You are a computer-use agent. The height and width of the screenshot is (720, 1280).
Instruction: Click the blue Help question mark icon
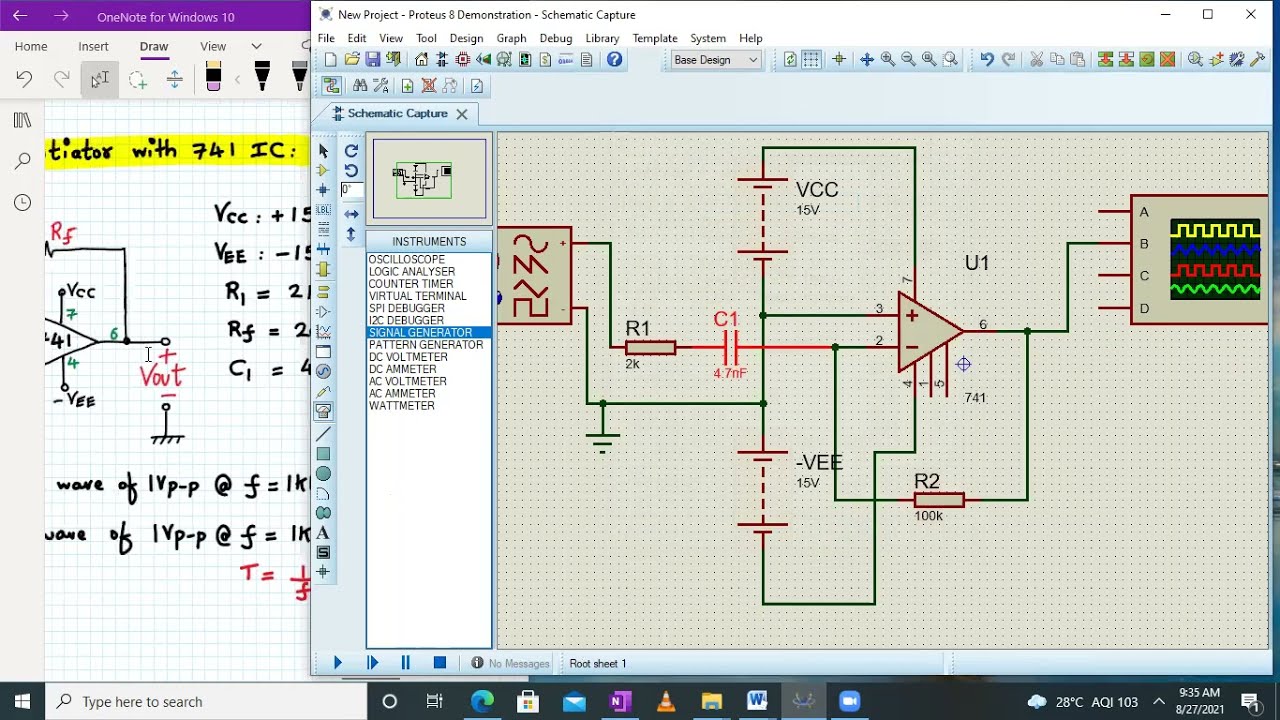pyautogui.click(x=614, y=60)
